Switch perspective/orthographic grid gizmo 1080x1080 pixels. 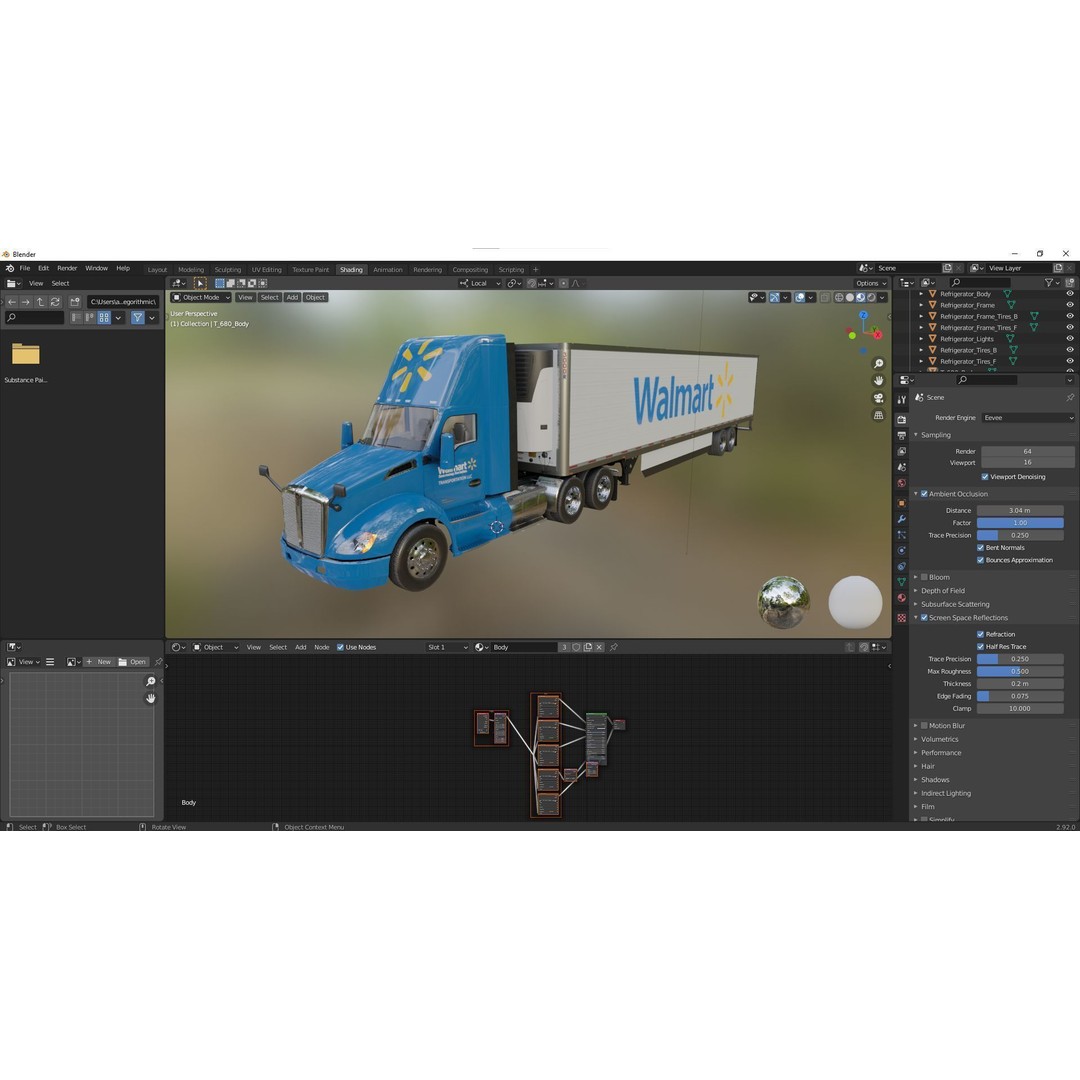click(x=878, y=415)
